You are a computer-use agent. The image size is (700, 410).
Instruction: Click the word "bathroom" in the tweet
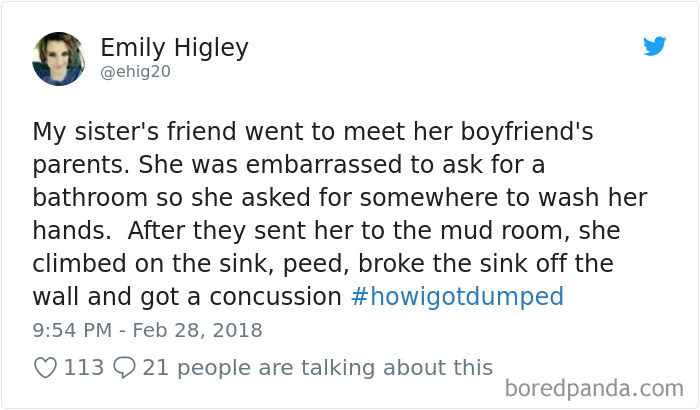pos(90,198)
